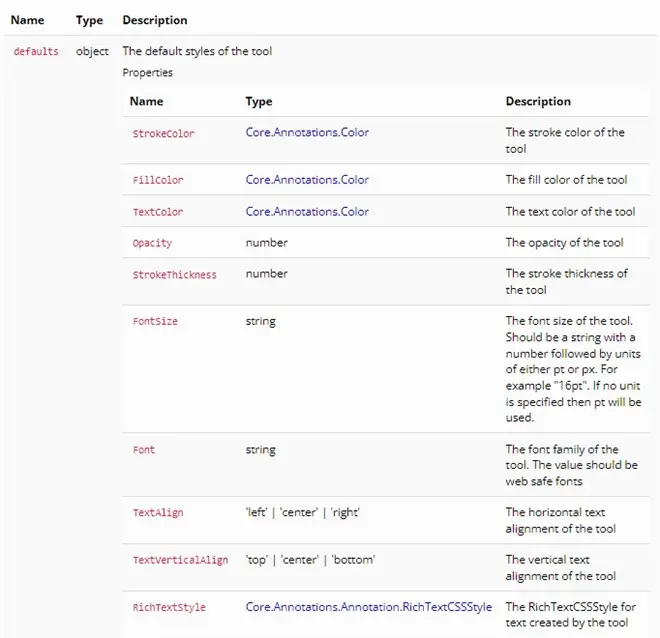Click the Opacity property name
Screen dimensions: 660x638
point(152,243)
